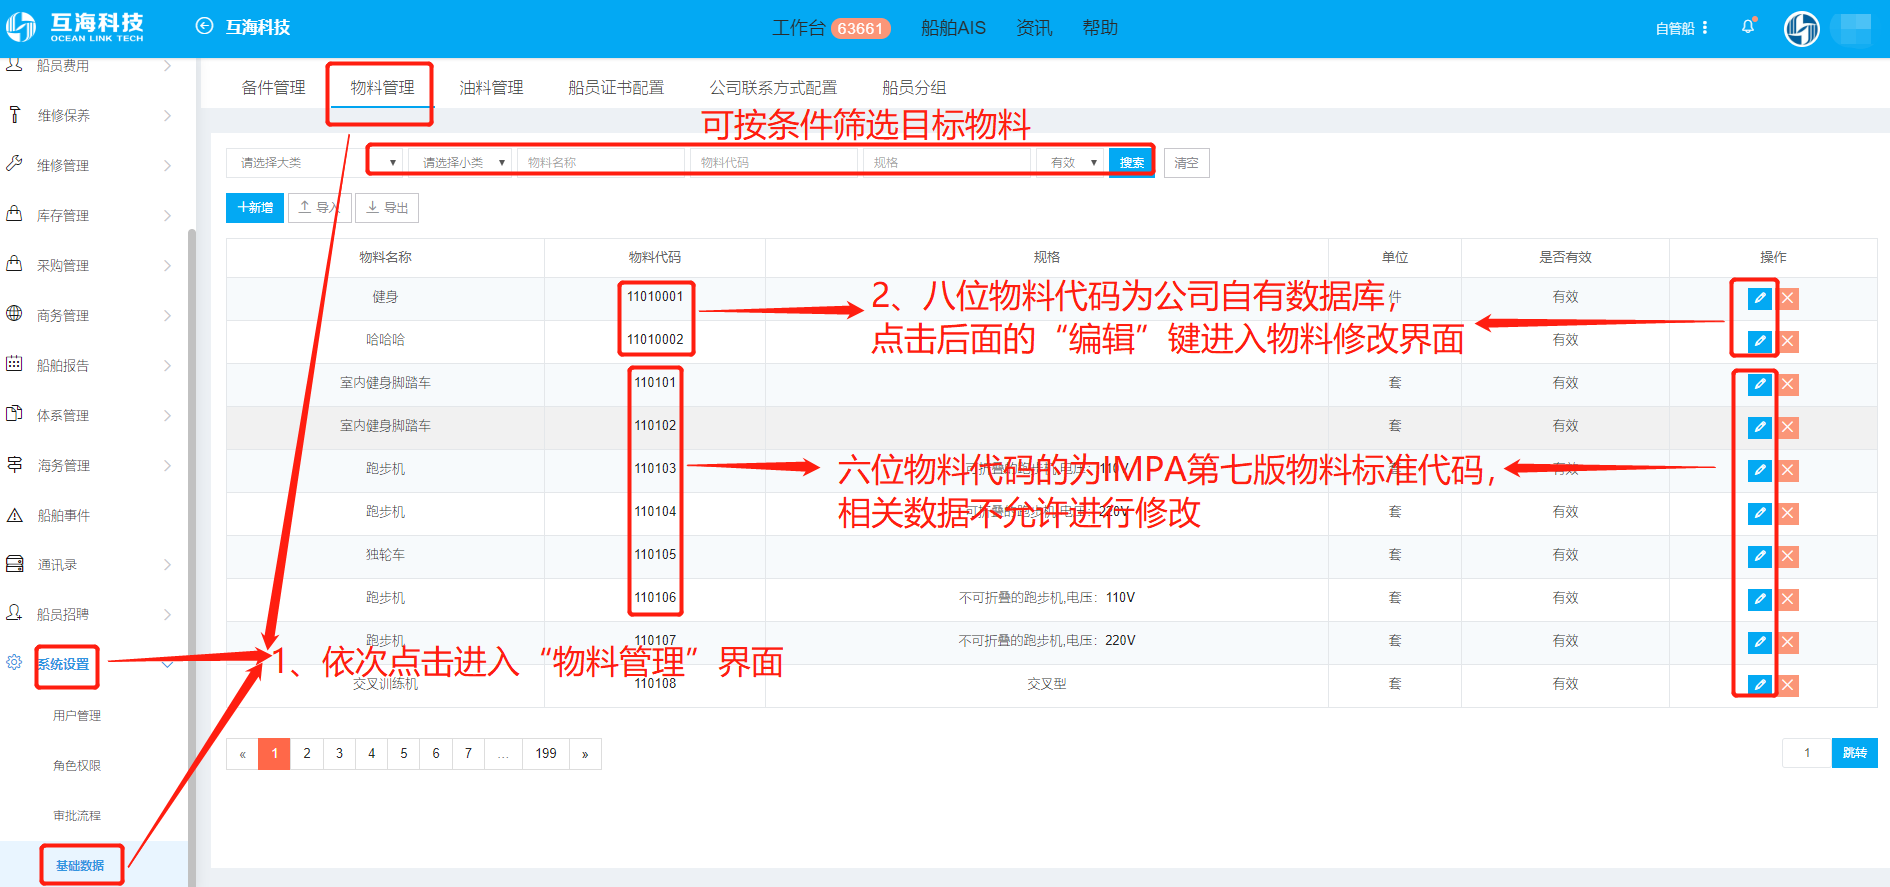
Task: Focus the 物料名称 search field
Action: pos(600,162)
